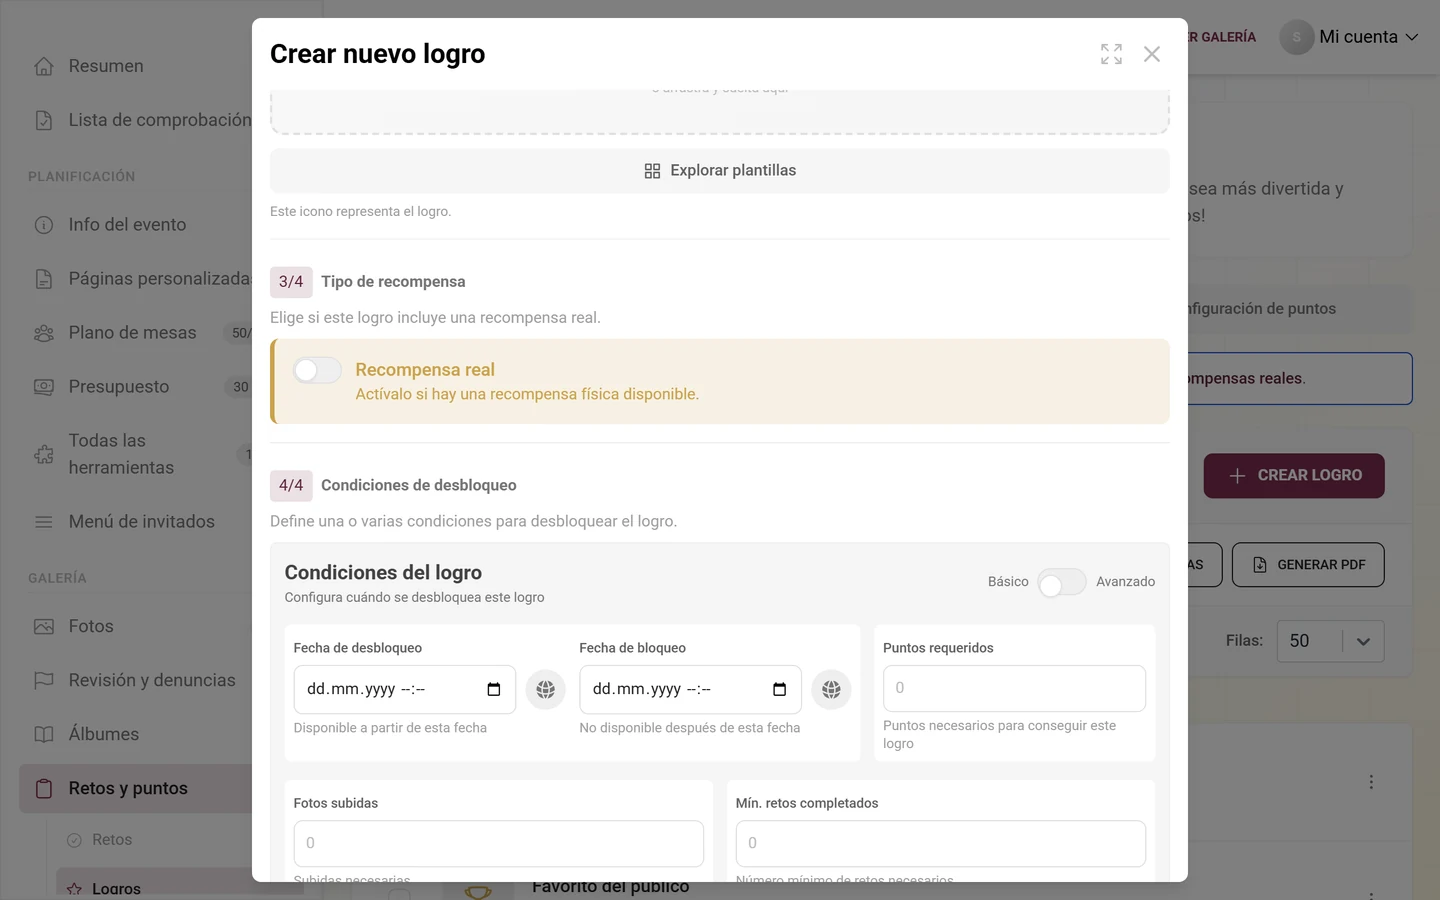Click the Condiciones del logro heading
Screen dimensions: 1440x900
[x=383, y=573]
